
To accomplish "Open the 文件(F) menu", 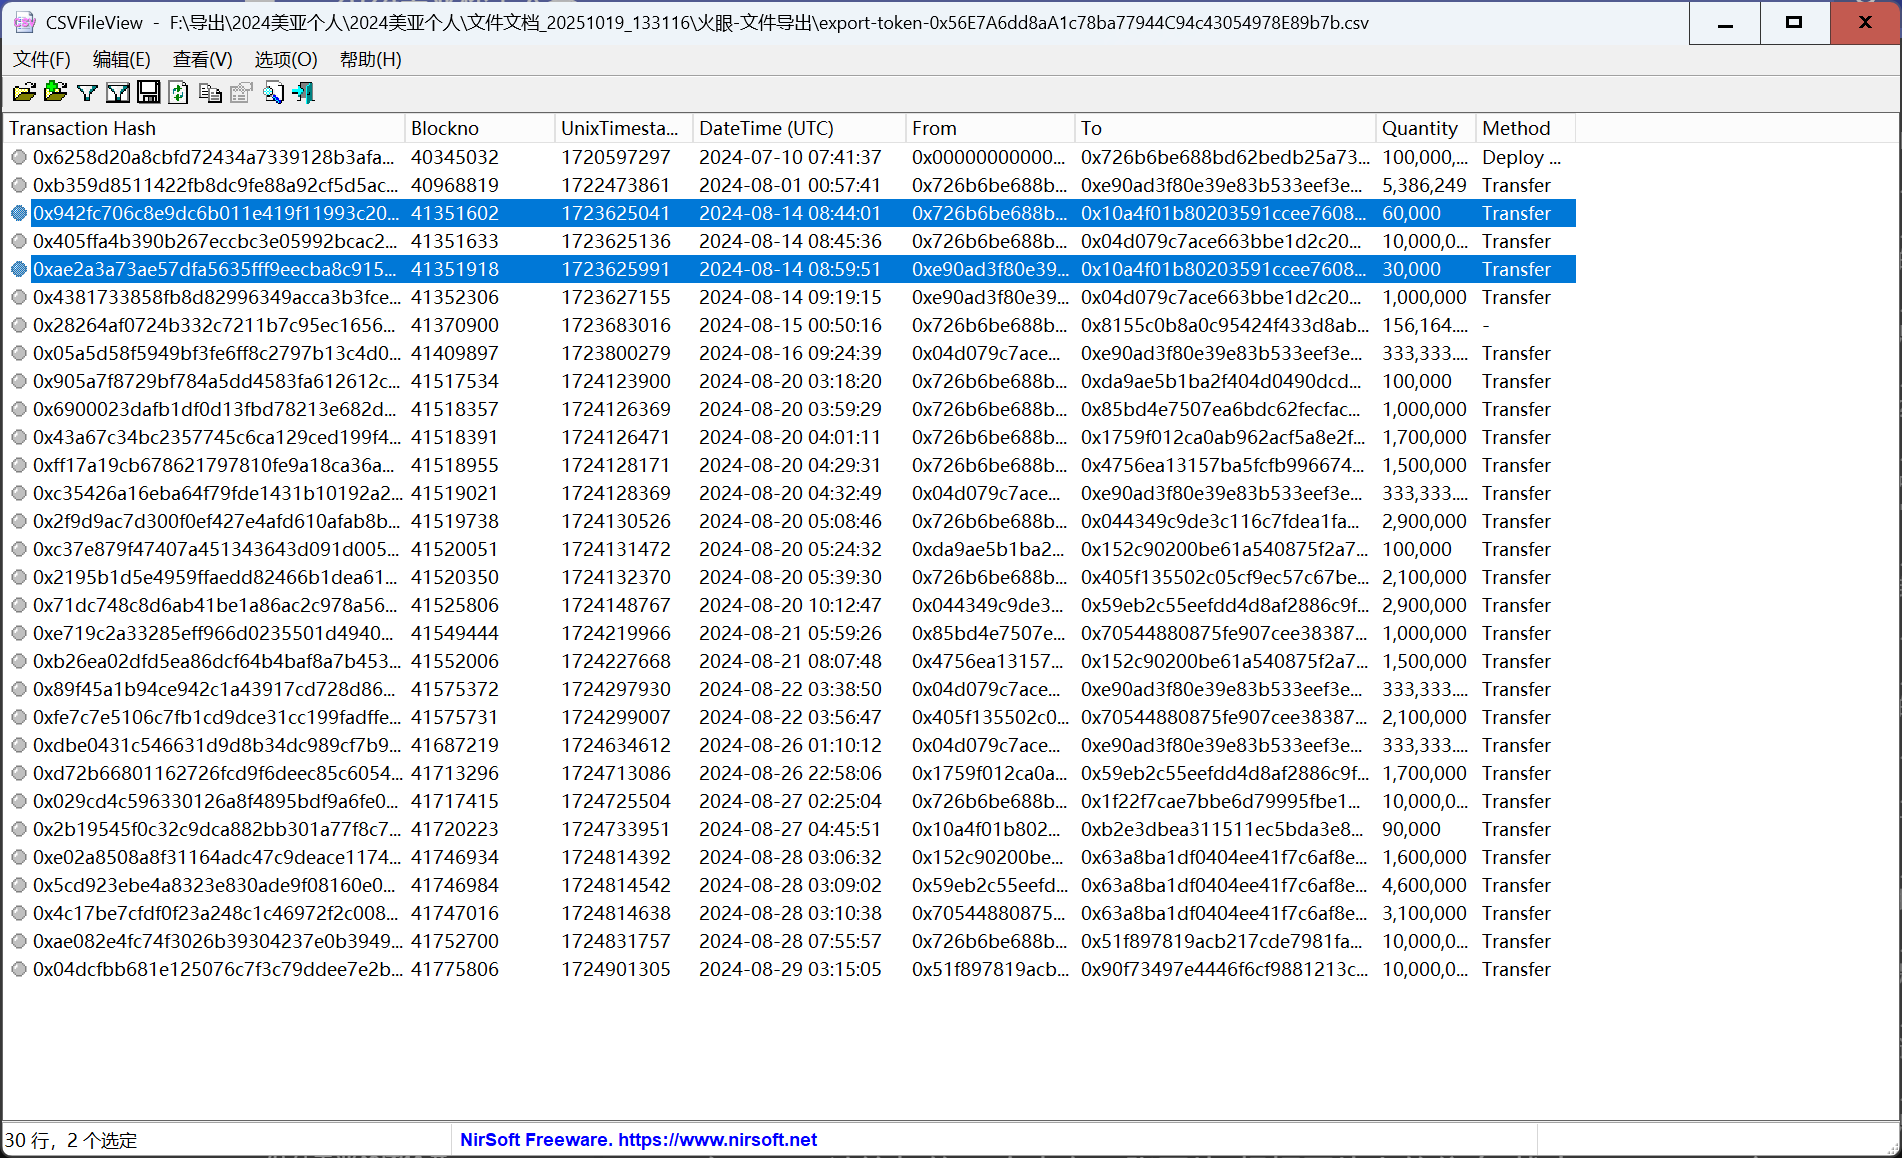I will click(x=41, y=60).
